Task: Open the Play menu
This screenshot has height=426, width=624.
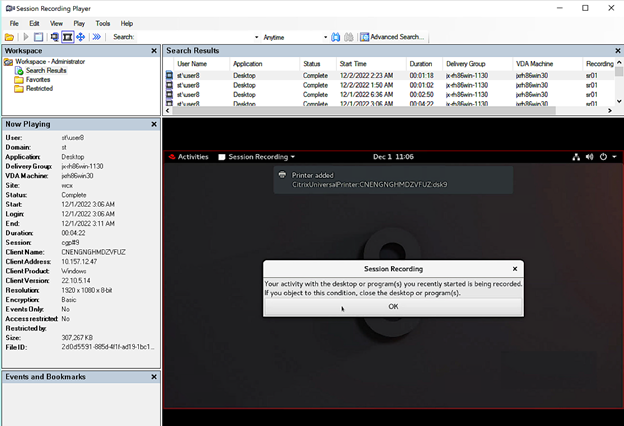Action: (79, 23)
